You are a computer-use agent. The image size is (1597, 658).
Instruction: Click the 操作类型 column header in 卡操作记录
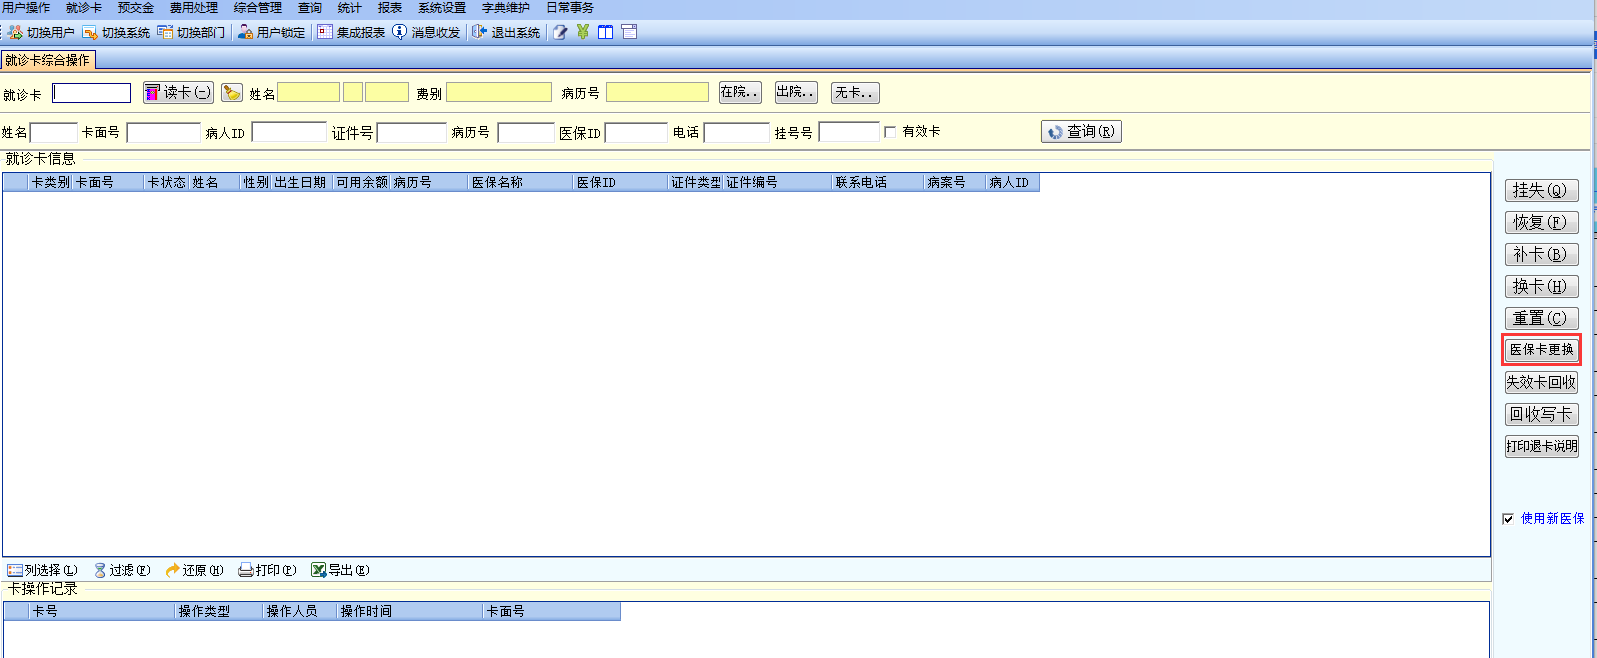tap(218, 611)
